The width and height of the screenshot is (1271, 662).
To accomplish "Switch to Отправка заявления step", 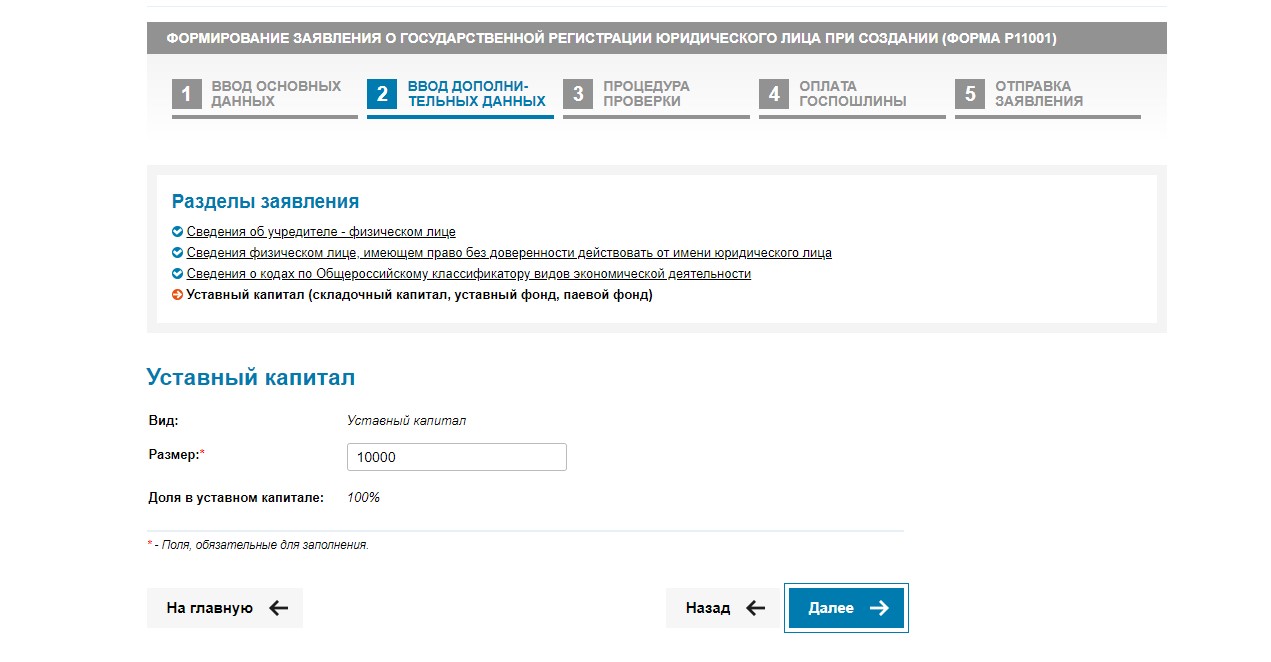I will (x=1048, y=97).
